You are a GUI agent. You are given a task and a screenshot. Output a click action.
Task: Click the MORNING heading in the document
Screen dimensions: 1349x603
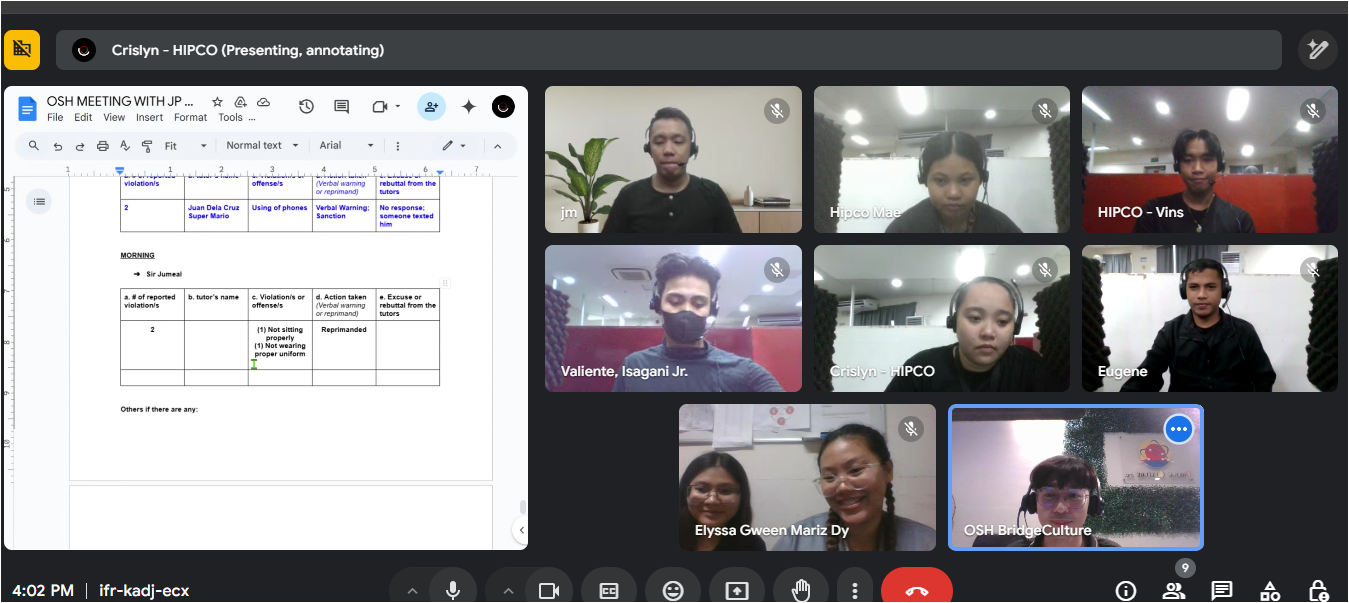point(138,255)
